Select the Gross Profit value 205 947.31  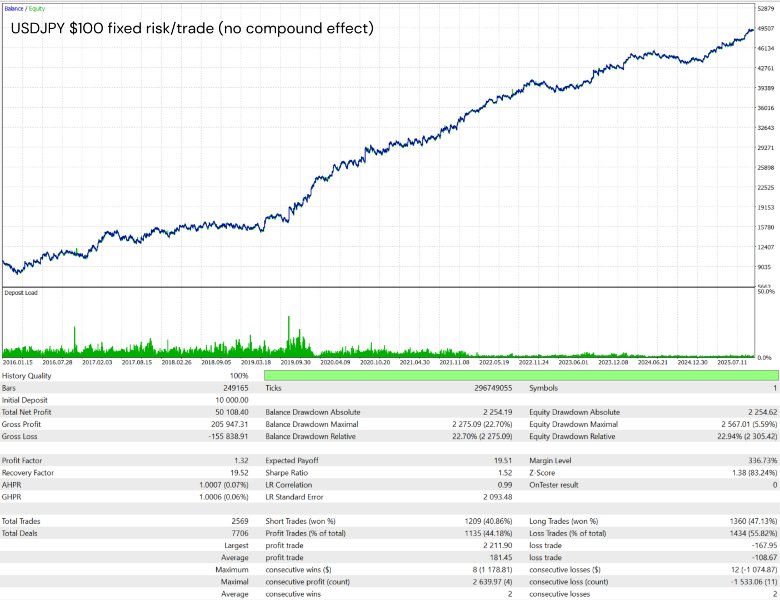[x=230, y=424]
